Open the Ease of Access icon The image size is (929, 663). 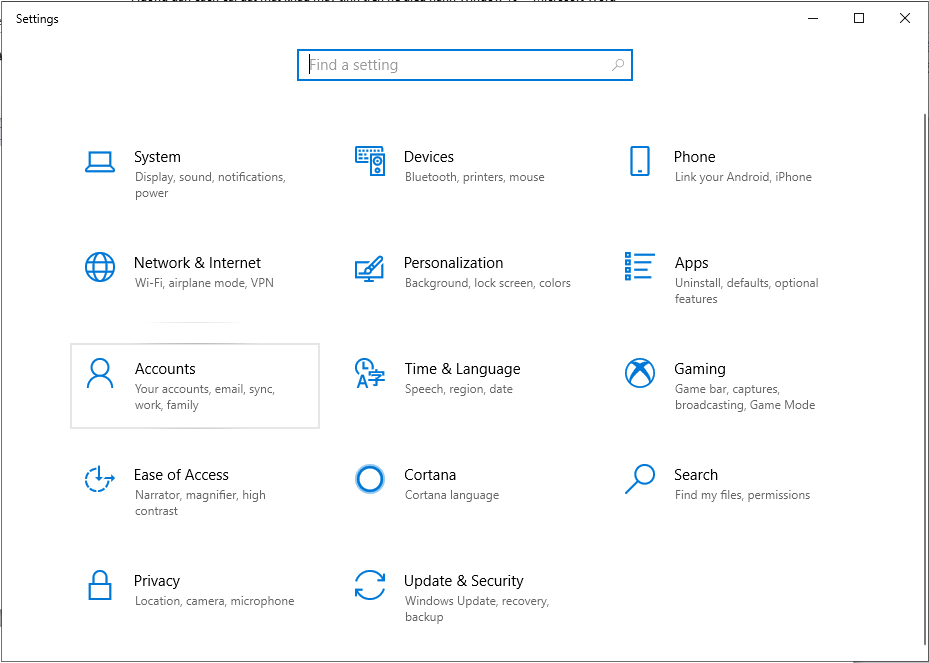(x=100, y=479)
